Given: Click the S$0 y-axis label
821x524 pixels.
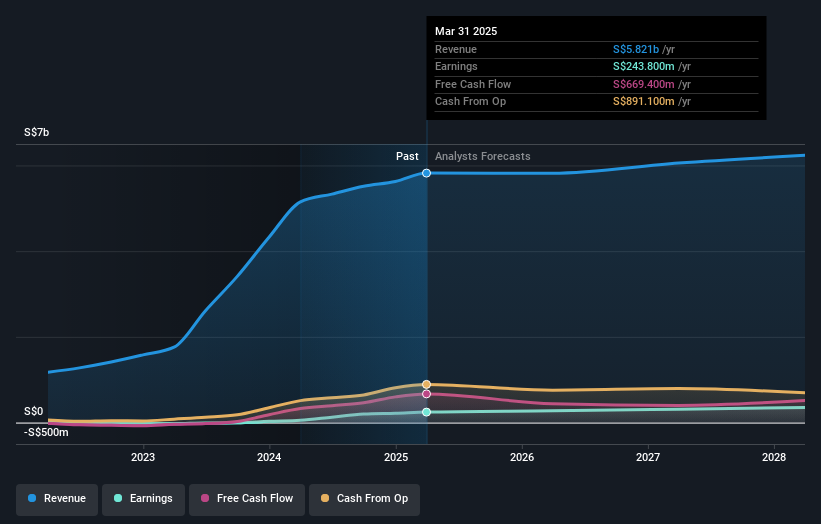Looking at the screenshot, I should tap(34, 411).
